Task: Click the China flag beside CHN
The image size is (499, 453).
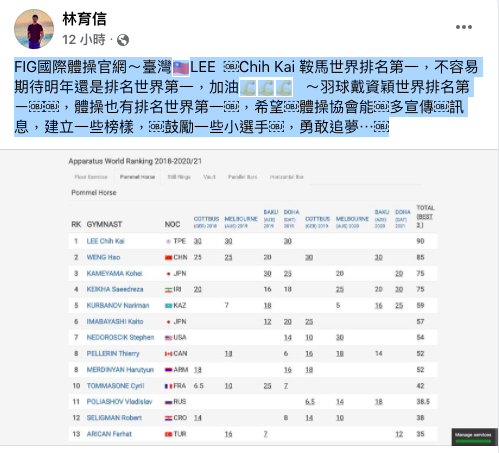Action: pos(169,258)
